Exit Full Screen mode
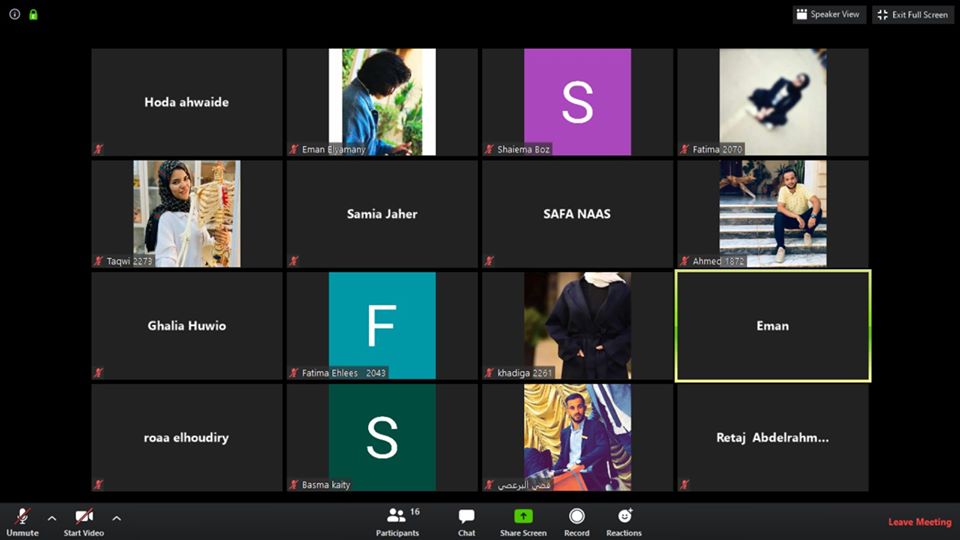This screenshot has width=960, height=540. tap(912, 15)
